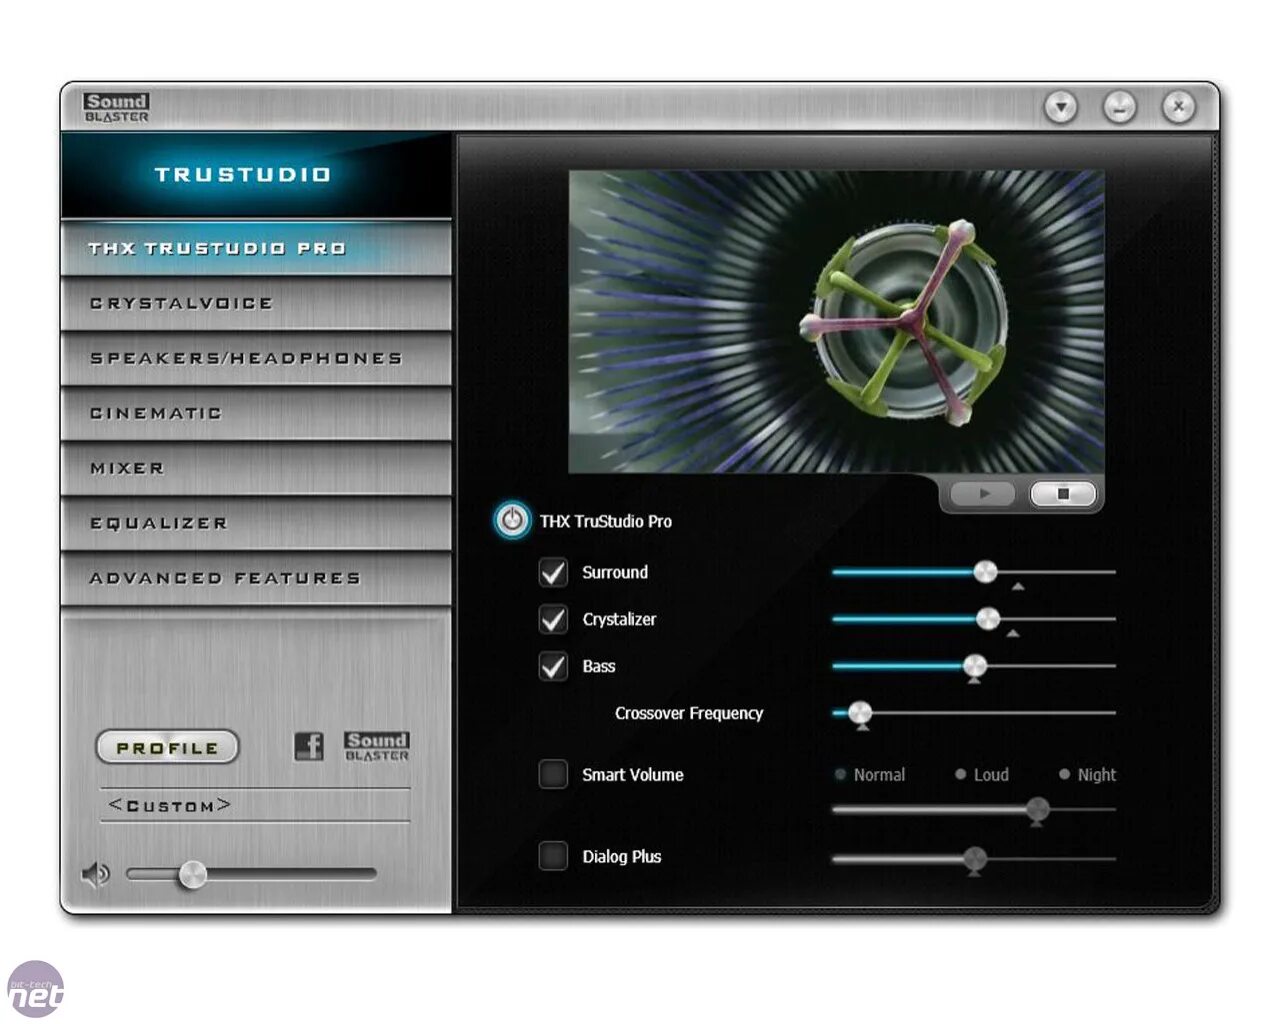Stop the demo video

tap(1063, 493)
